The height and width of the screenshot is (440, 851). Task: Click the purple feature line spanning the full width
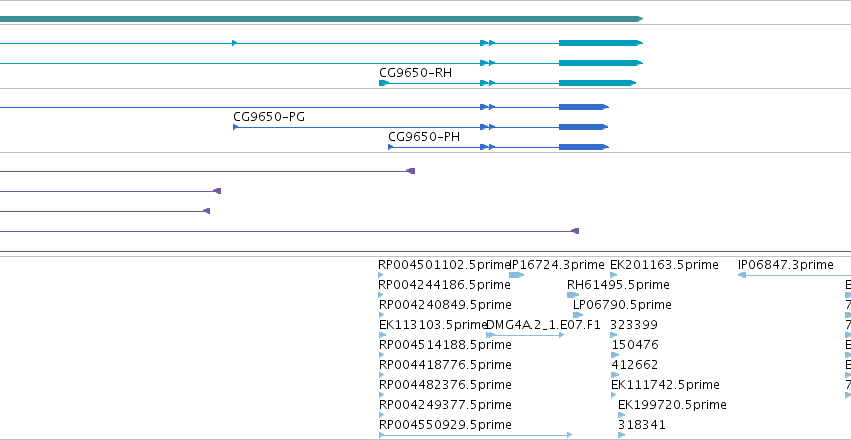(426, 252)
